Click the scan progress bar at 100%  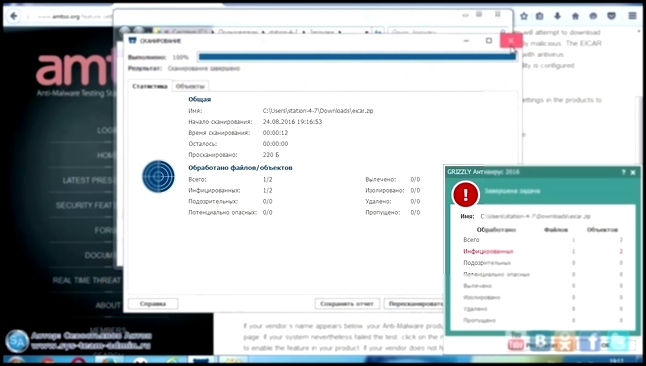[357, 57]
